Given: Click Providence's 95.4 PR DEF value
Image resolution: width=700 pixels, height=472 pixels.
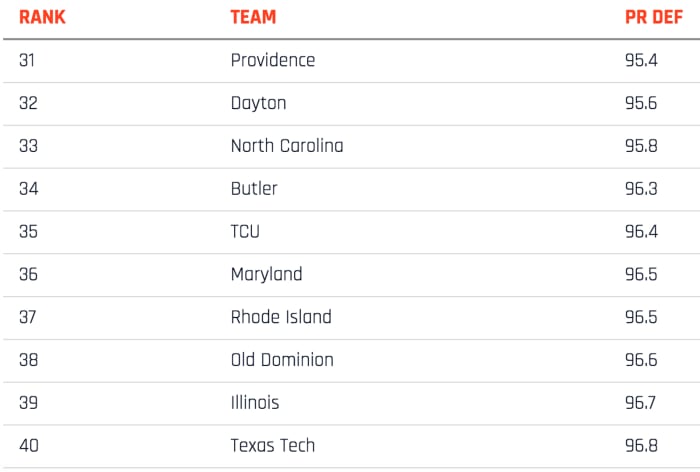Looking at the screenshot, I should [x=641, y=60].
